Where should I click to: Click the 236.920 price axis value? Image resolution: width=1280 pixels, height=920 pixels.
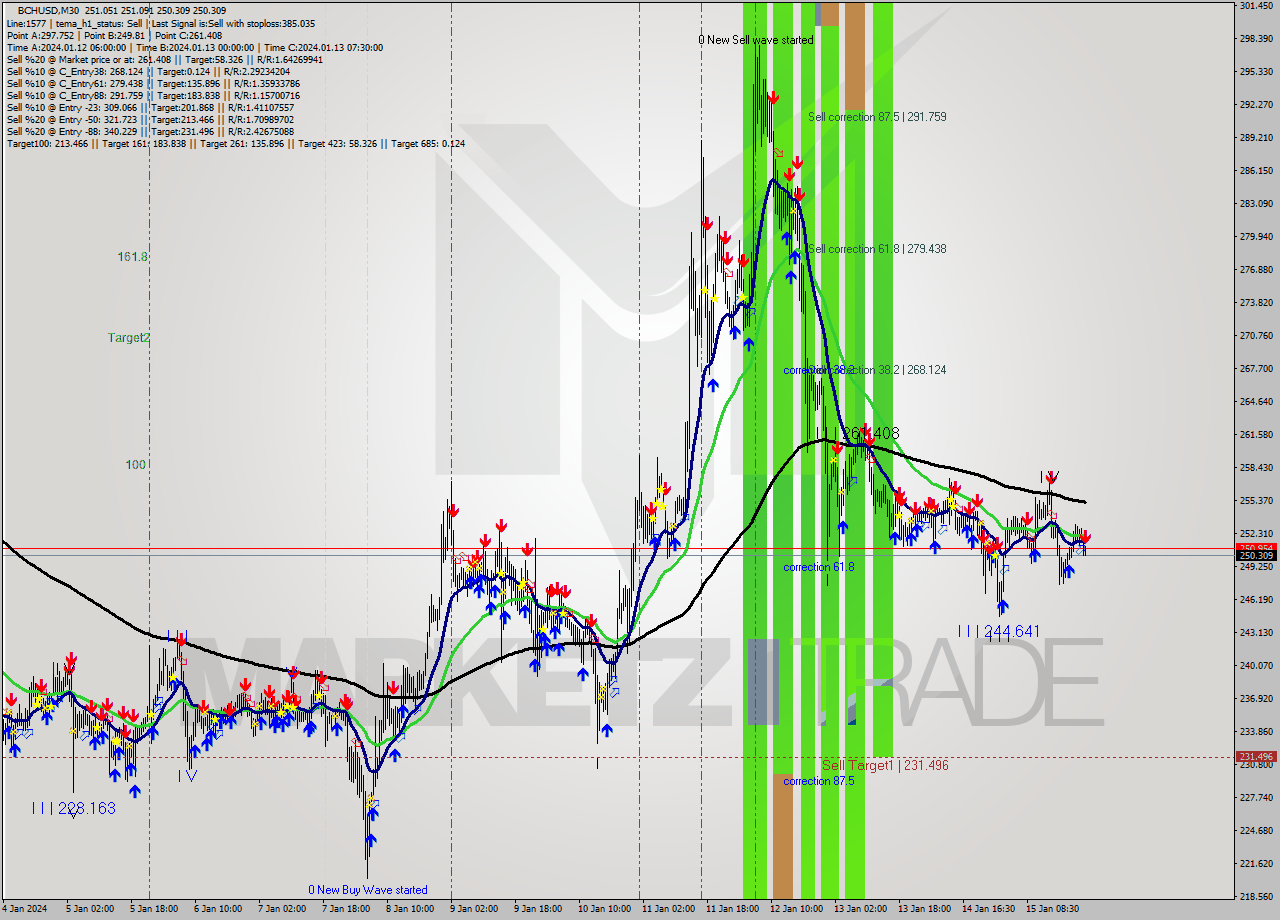1256,698
